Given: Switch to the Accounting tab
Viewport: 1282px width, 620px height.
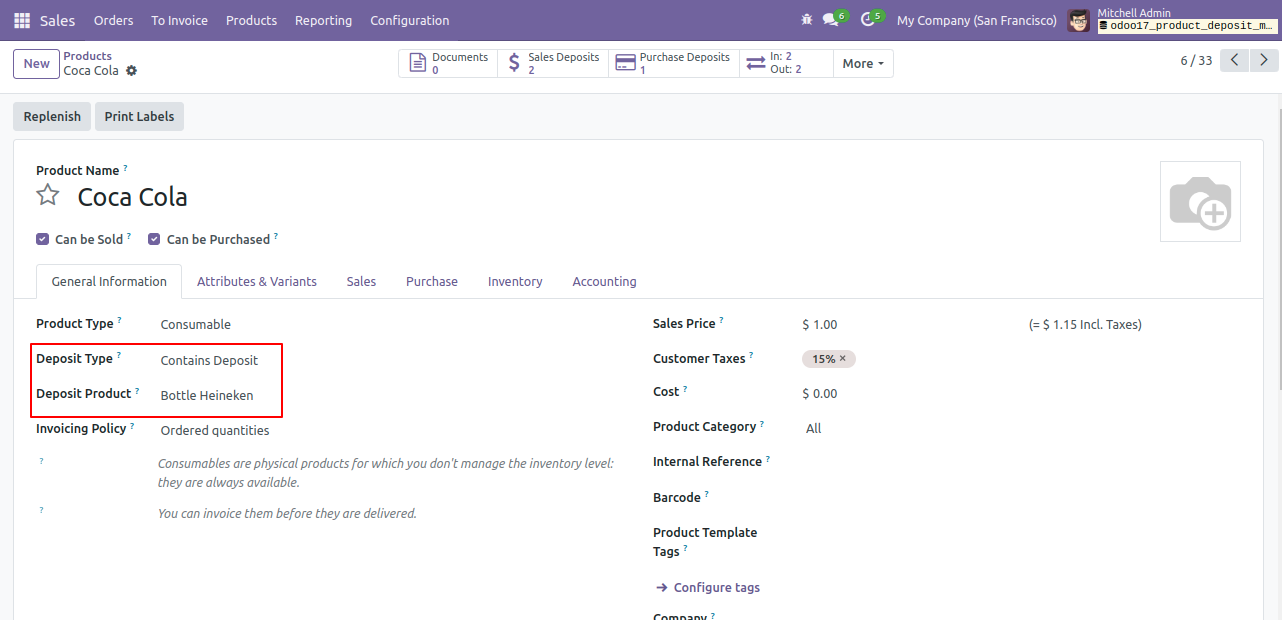Looking at the screenshot, I should [604, 281].
